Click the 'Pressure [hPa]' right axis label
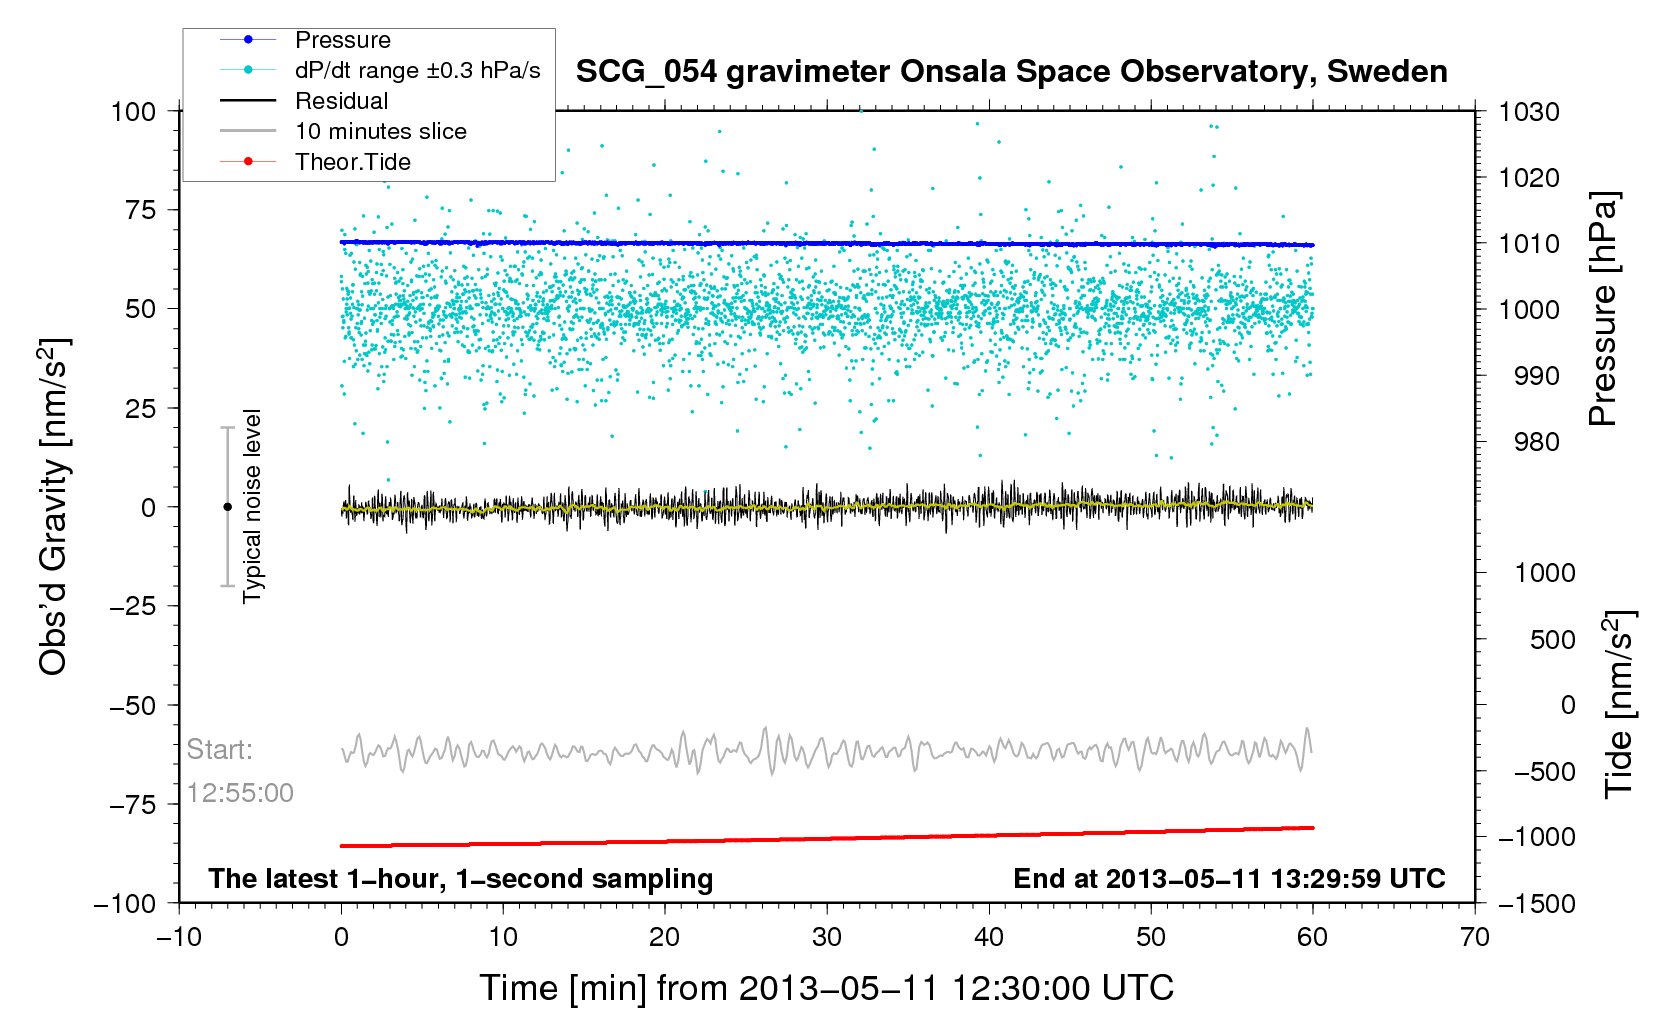 (1602, 310)
